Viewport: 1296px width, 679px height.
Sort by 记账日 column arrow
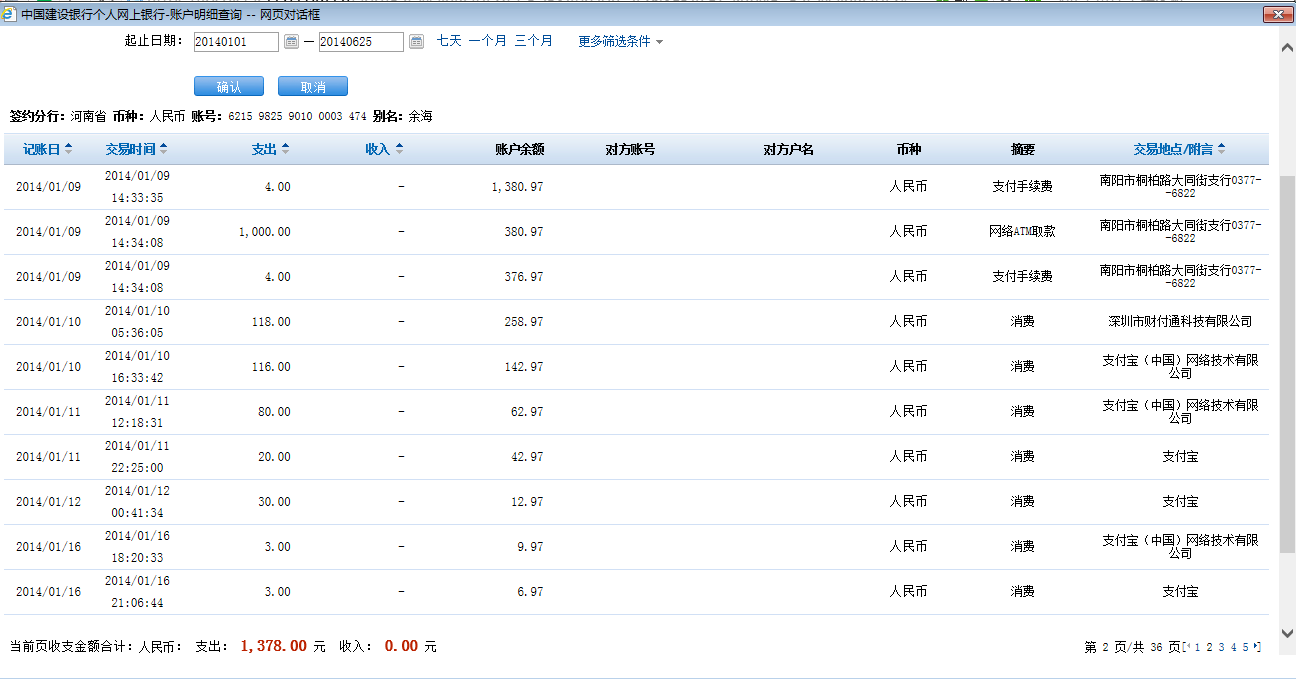(69, 149)
